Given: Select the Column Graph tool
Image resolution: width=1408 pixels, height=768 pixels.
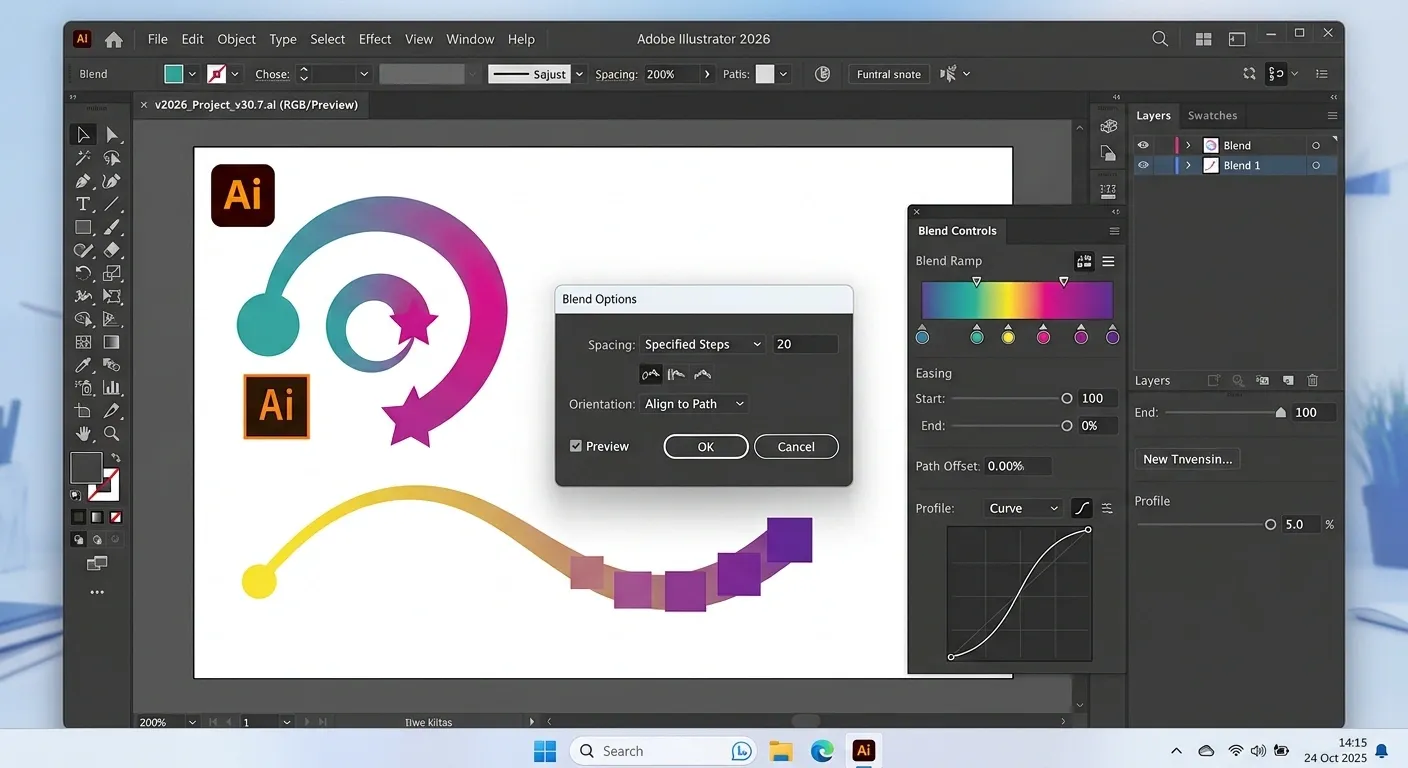Looking at the screenshot, I should point(112,388).
